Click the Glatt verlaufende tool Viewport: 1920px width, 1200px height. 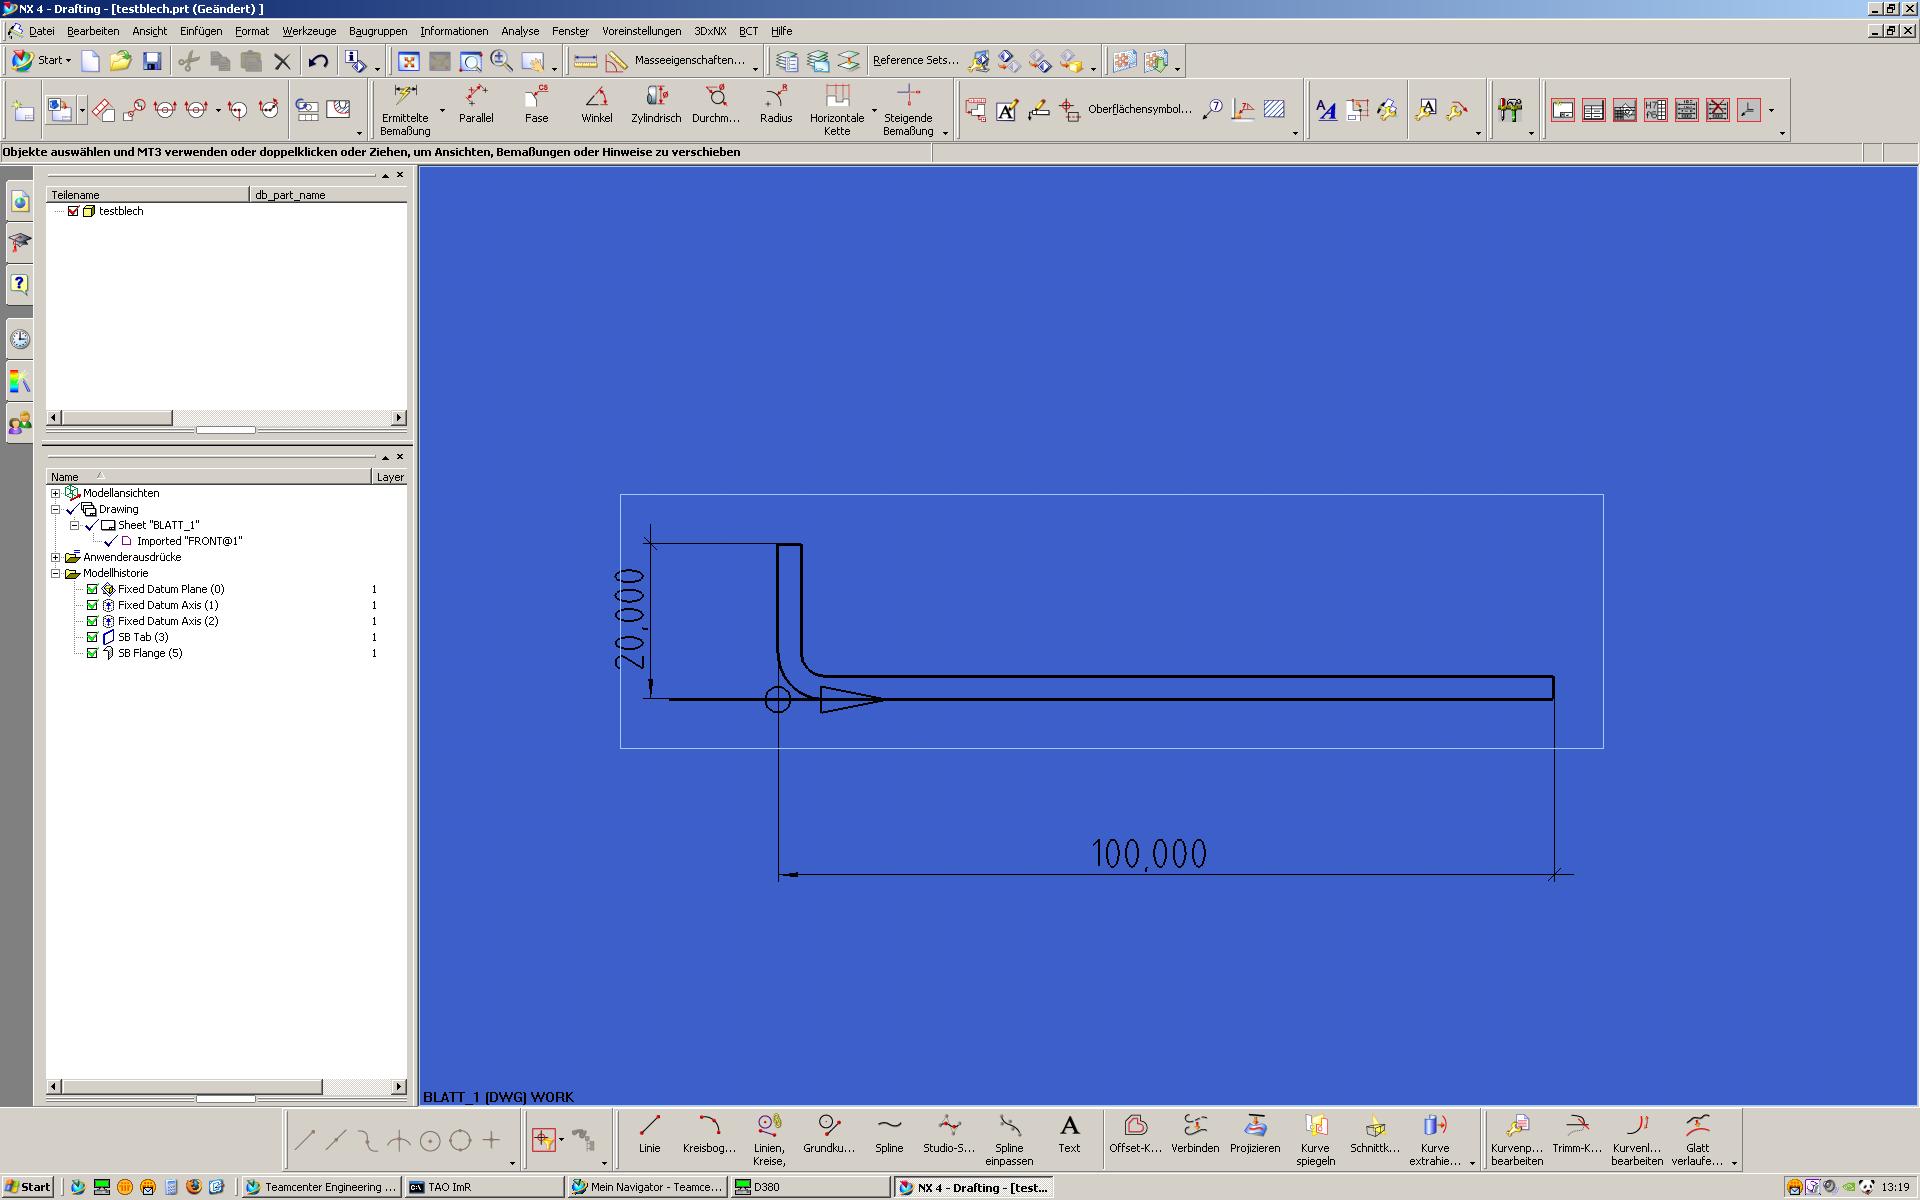coord(1697,1140)
